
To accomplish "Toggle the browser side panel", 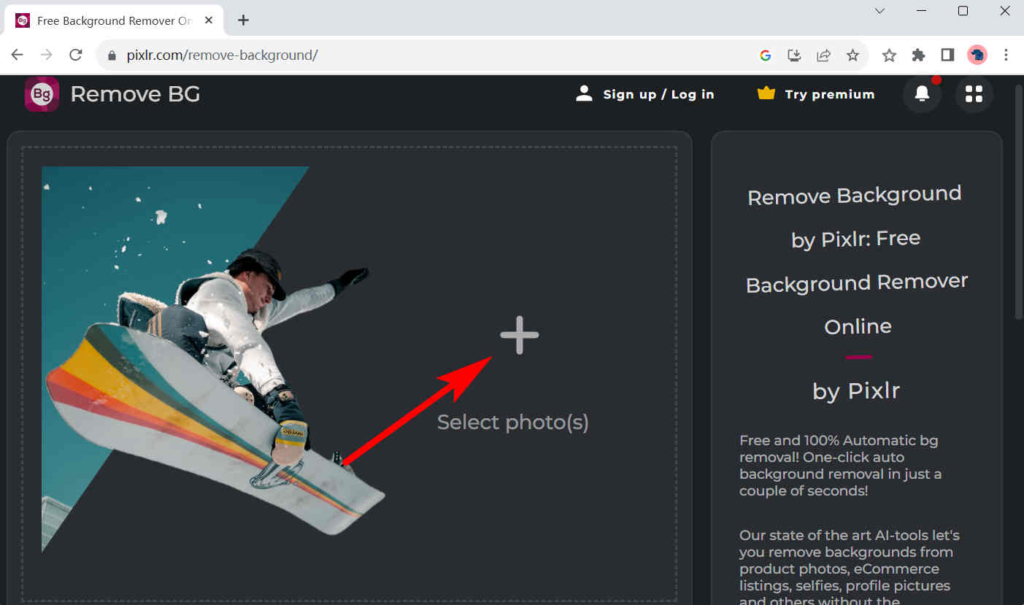I will tap(947, 55).
